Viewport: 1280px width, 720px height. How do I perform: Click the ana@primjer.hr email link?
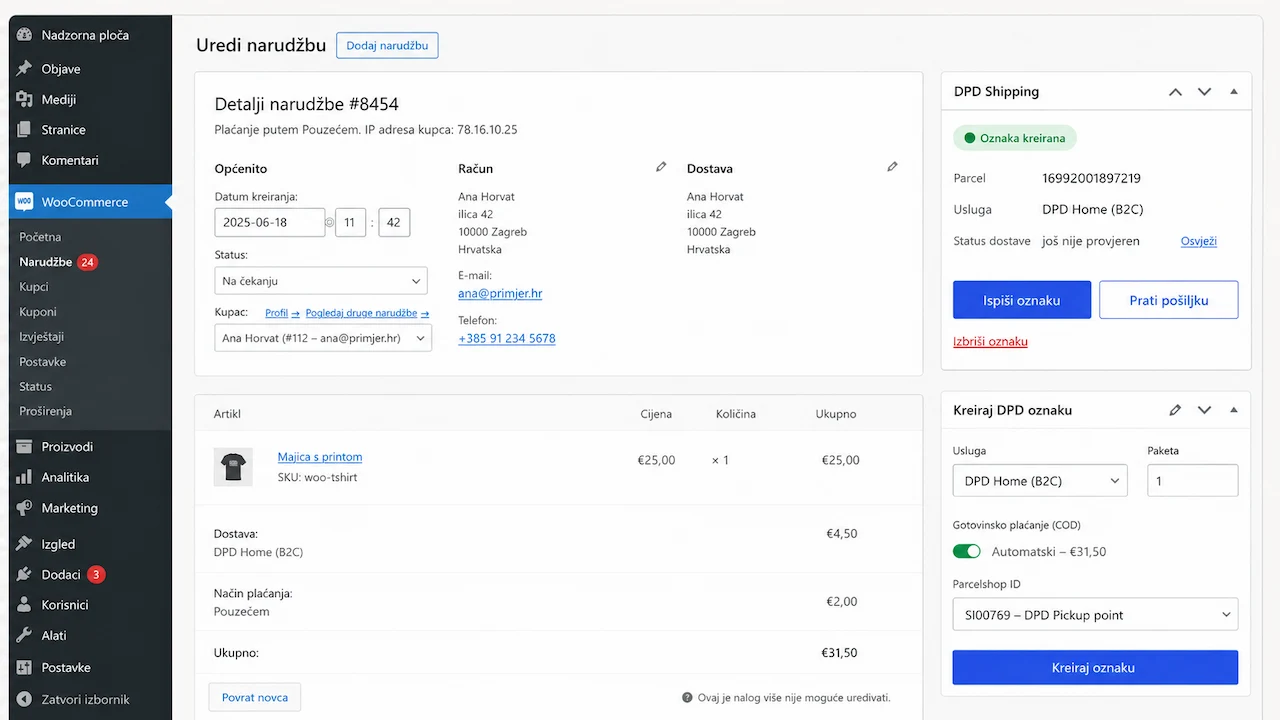[x=500, y=293]
